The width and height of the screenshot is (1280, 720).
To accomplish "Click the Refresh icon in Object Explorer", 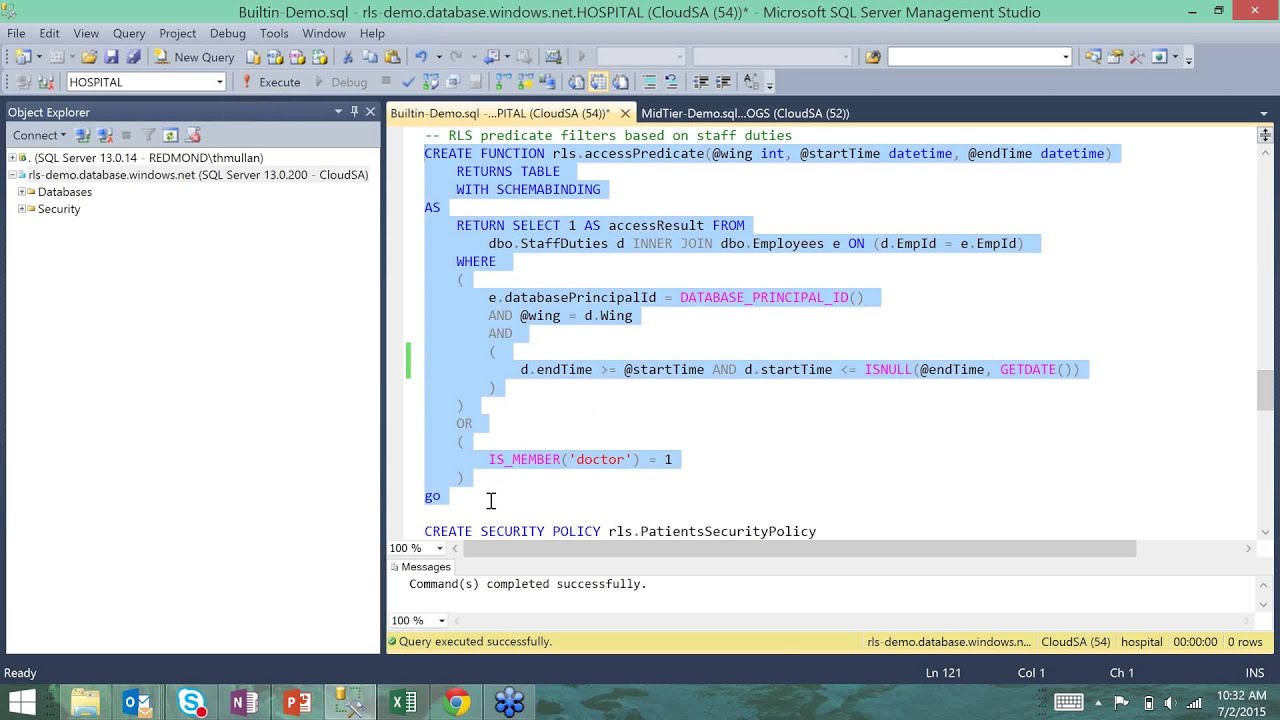I will tap(171, 135).
